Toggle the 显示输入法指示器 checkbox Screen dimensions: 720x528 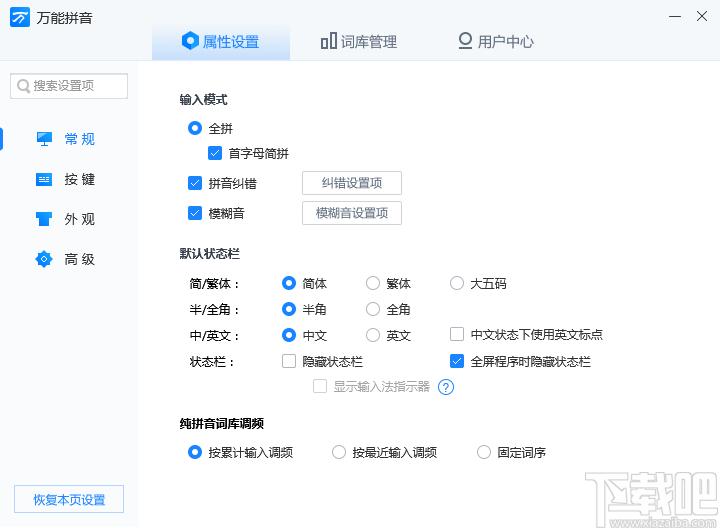click(320, 386)
